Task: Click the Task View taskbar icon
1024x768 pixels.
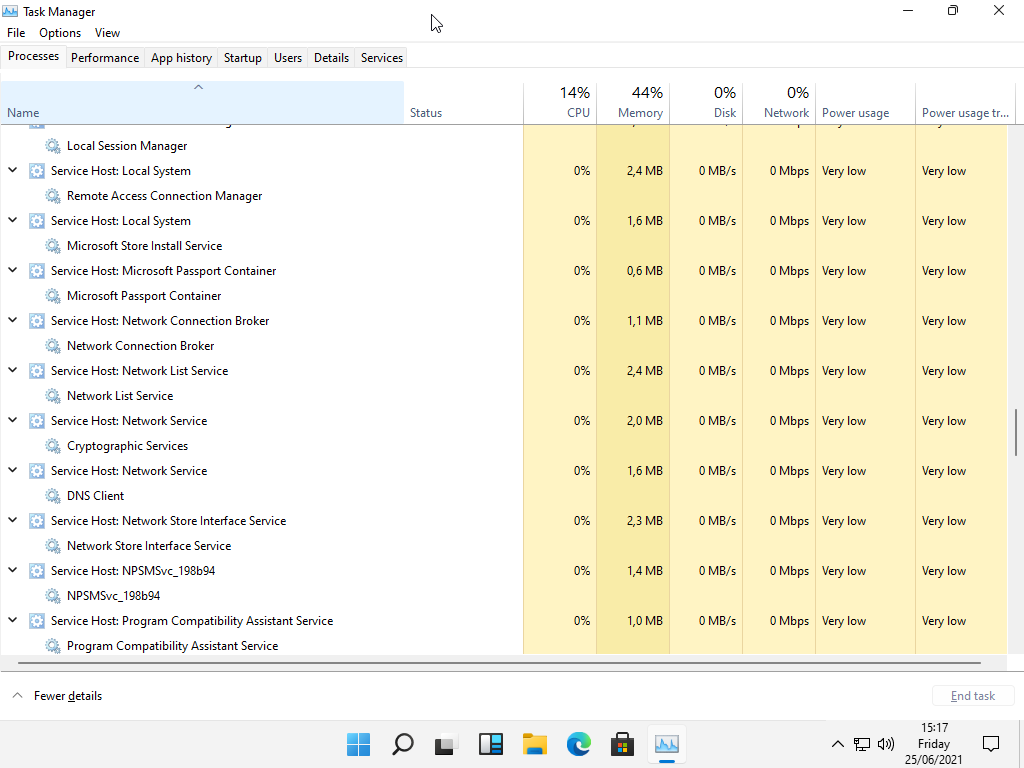Action: (x=446, y=744)
